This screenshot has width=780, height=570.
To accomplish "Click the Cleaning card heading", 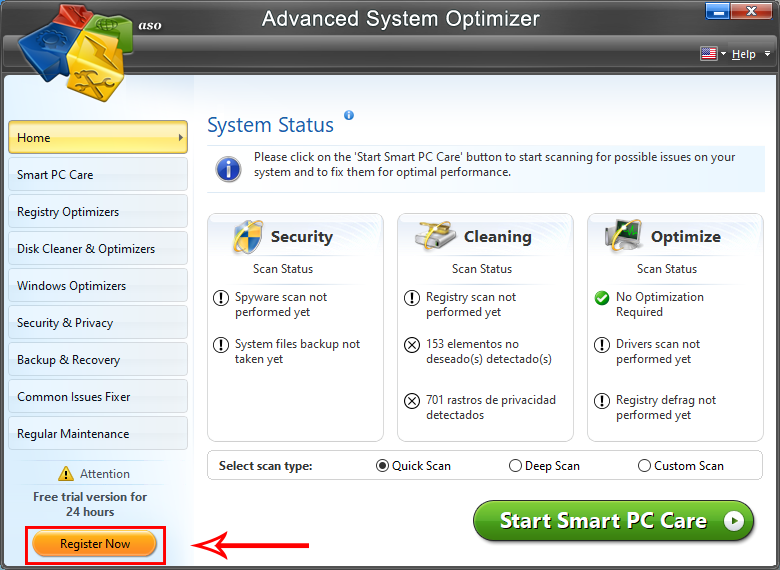I will 497,237.
